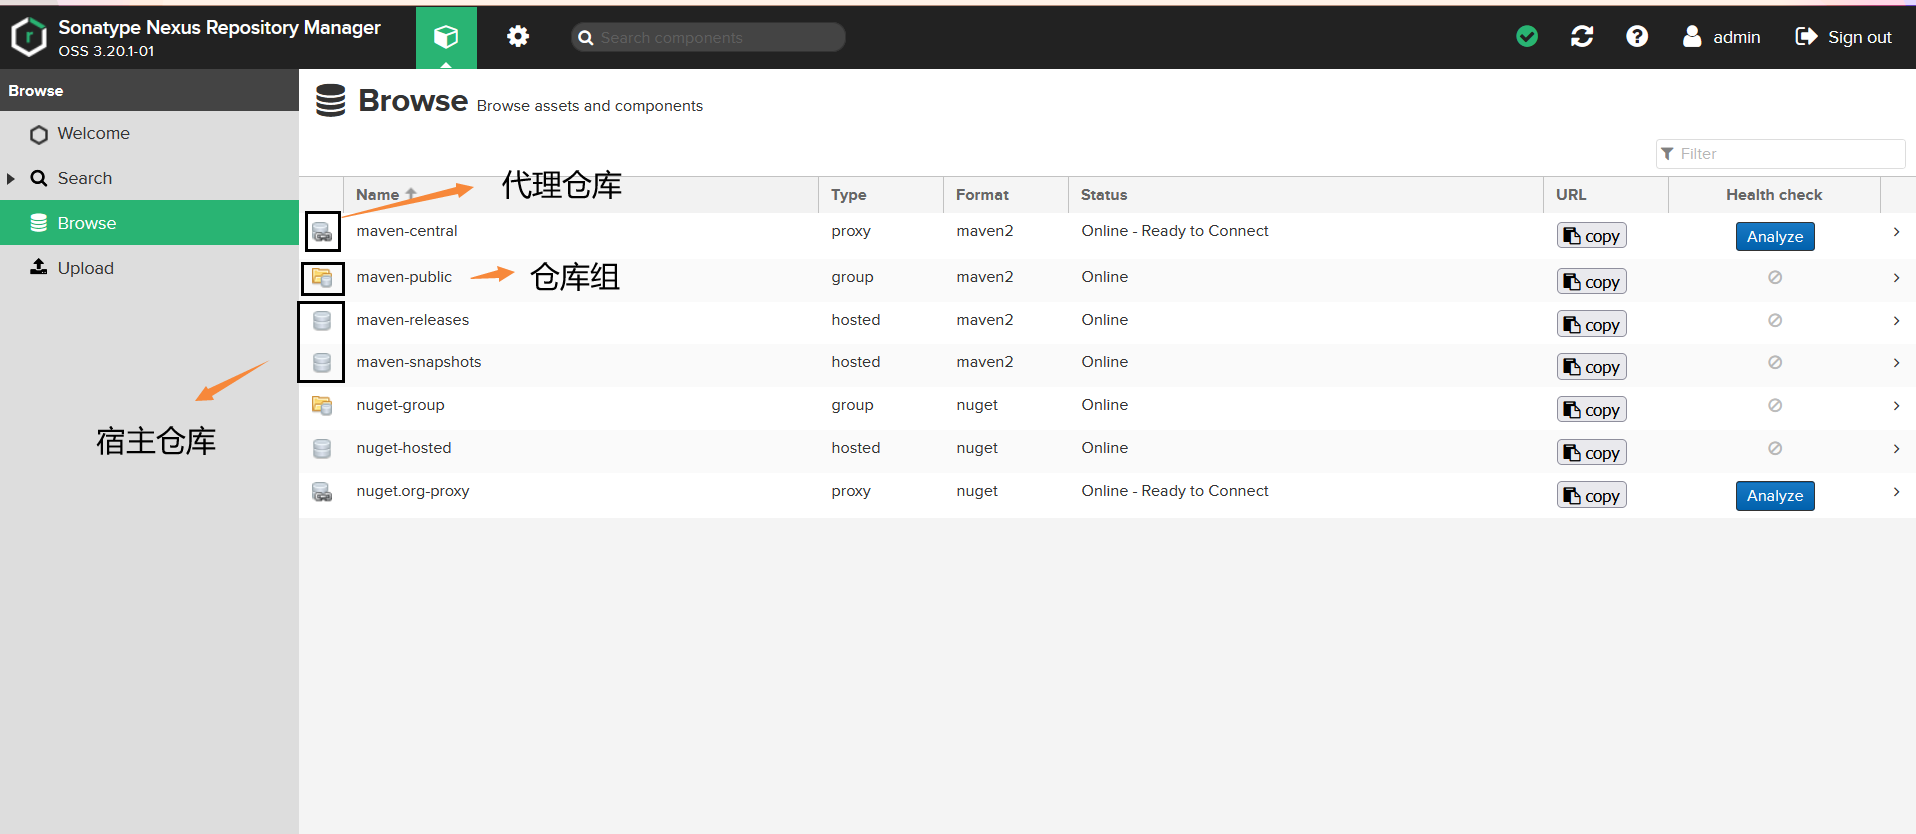Click the maven-snapshots hosted repository icon
This screenshot has height=834, width=1916.
(x=322, y=363)
